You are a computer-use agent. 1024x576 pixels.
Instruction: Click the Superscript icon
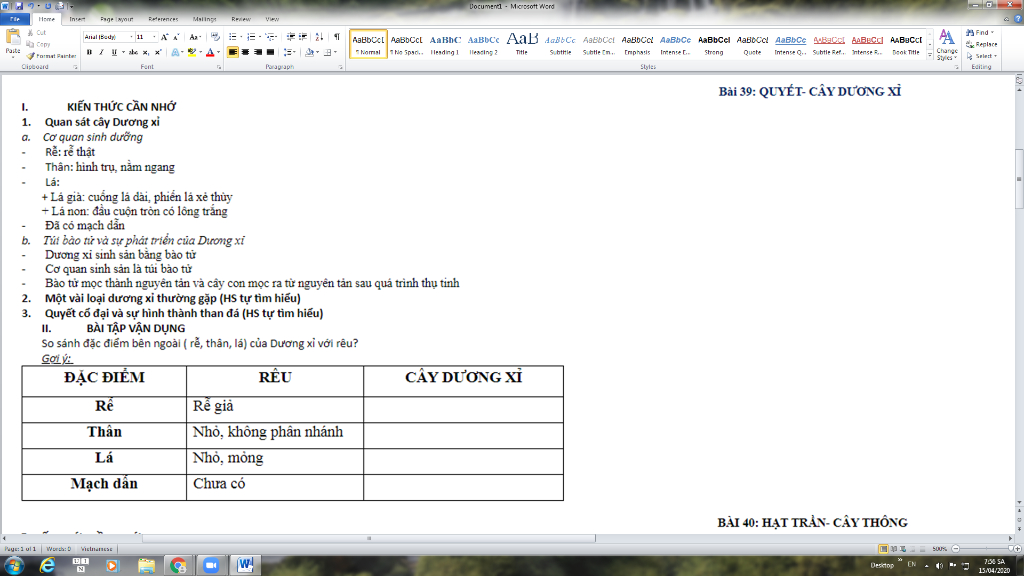pyautogui.click(x=157, y=52)
